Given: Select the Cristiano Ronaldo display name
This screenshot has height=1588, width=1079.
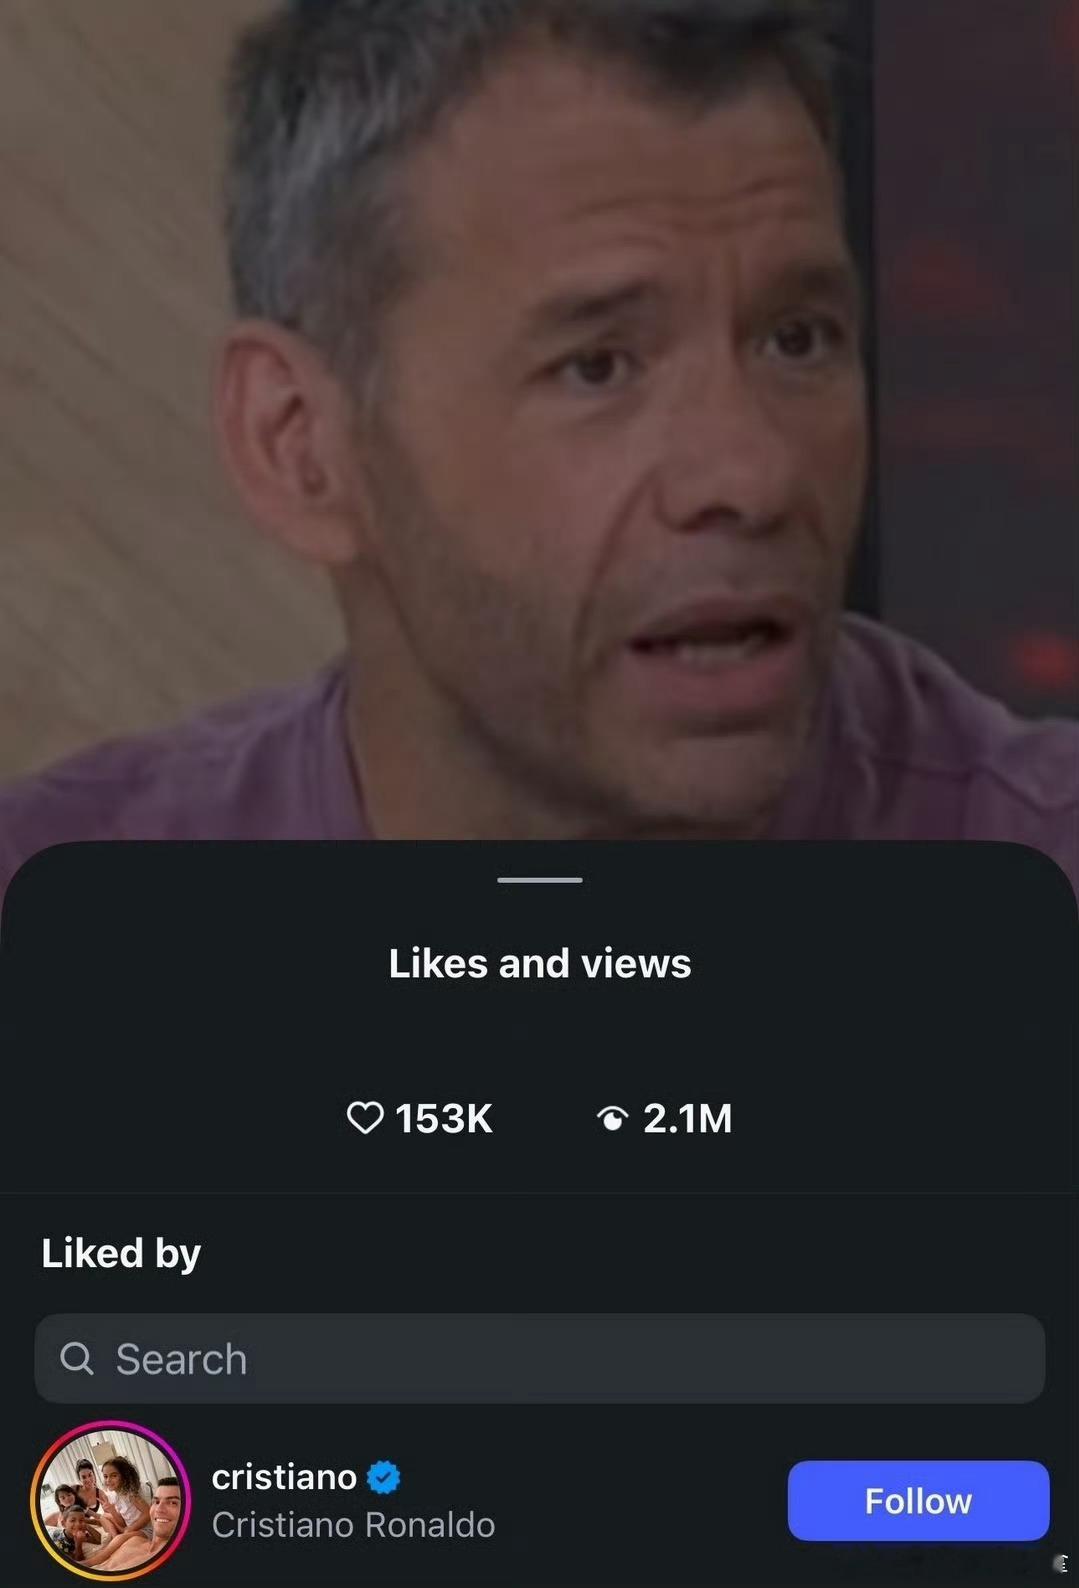Looking at the screenshot, I should pyautogui.click(x=353, y=1525).
